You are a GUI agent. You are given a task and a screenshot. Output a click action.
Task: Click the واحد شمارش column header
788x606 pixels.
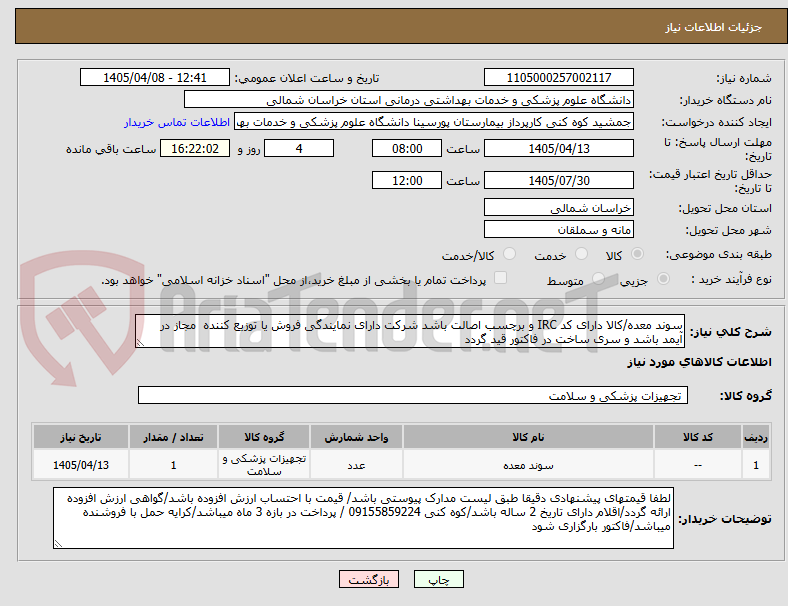[356, 437]
